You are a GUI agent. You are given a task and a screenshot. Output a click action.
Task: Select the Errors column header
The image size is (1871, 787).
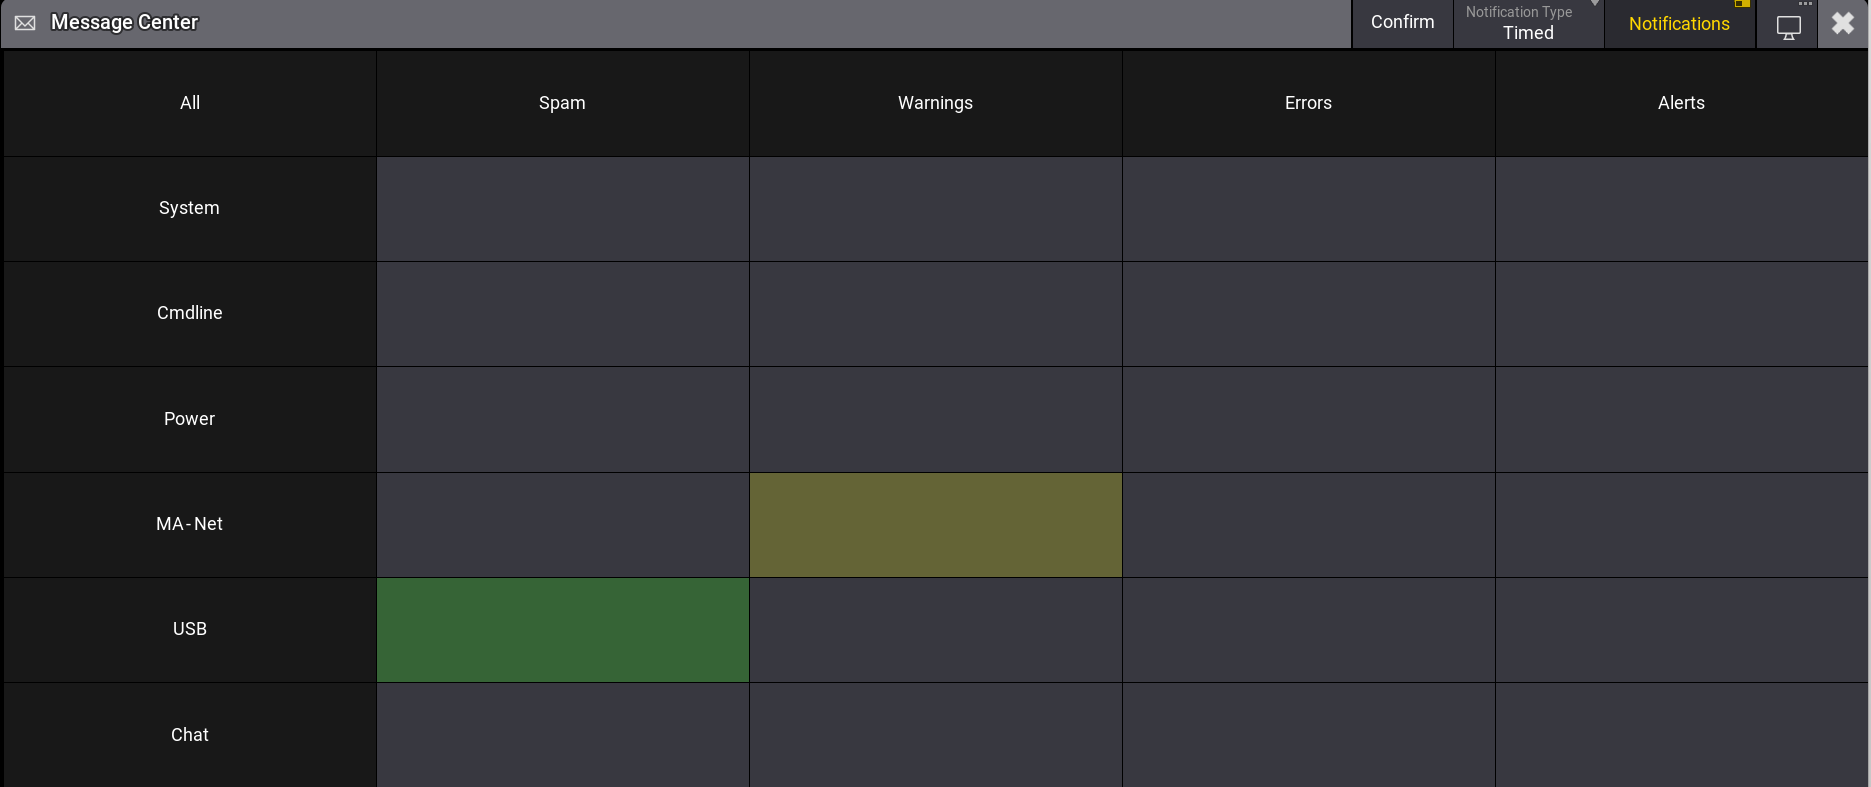(1308, 103)
